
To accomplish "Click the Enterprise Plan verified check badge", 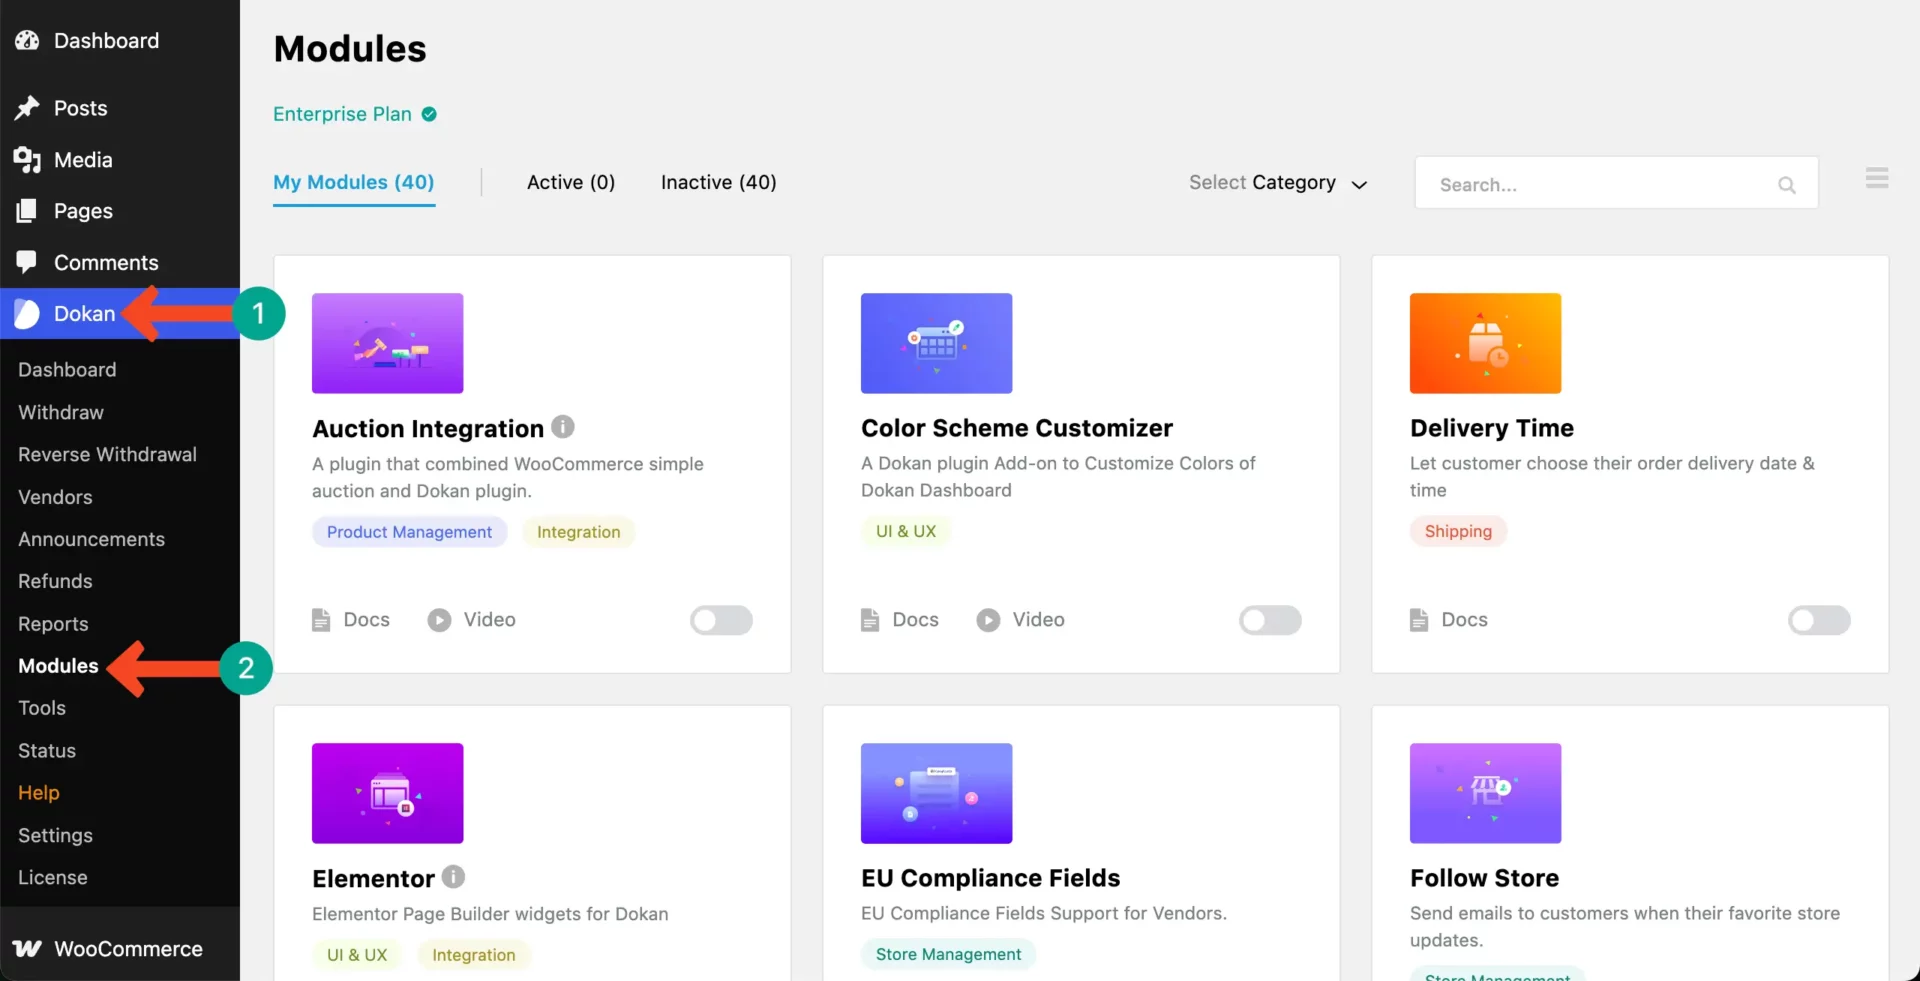I will [429, 114].
